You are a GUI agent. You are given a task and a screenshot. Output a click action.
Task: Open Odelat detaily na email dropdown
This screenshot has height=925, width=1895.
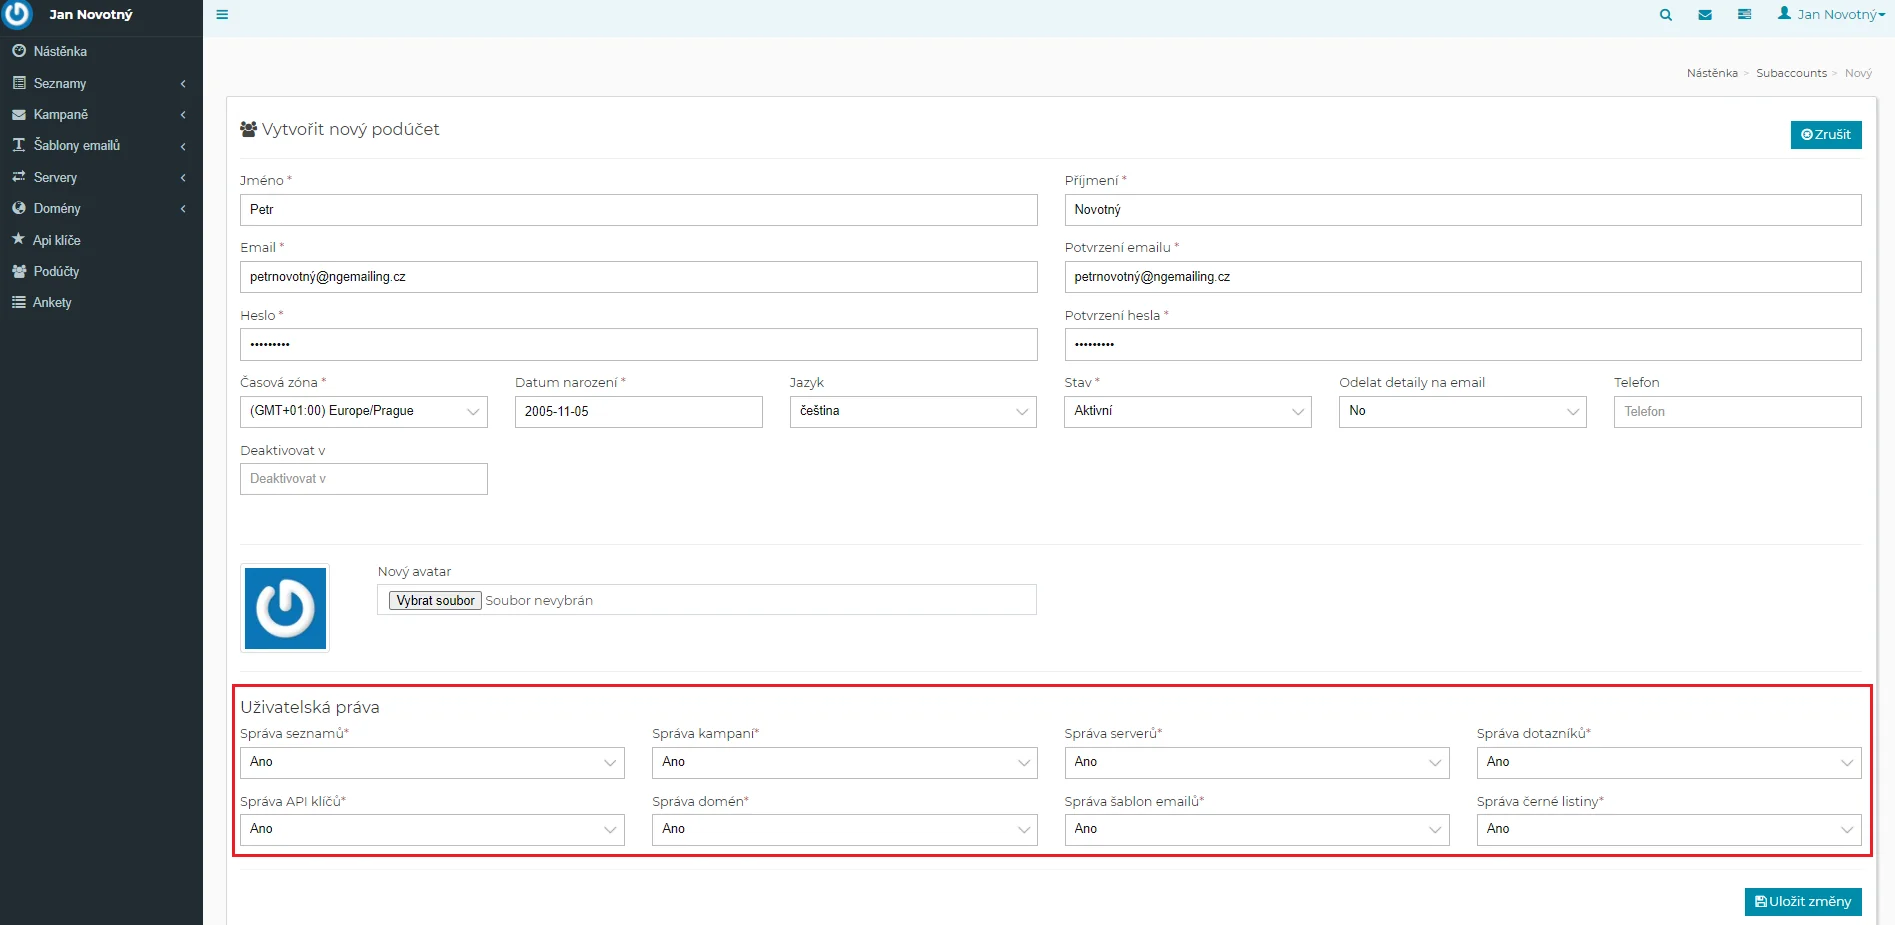(1462, 411)
